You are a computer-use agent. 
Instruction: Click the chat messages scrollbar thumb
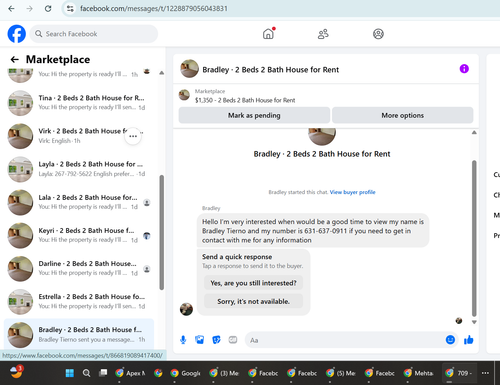coord(474,238)
